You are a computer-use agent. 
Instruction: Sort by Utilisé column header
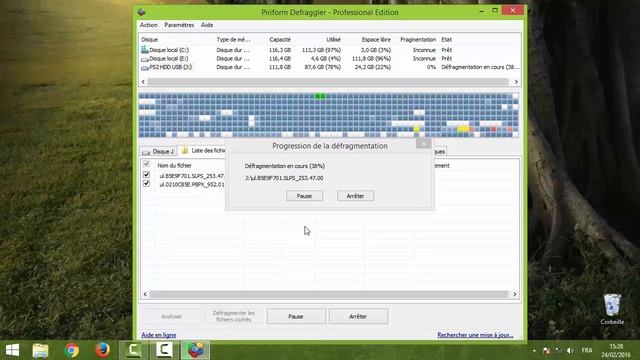point(333,40)
